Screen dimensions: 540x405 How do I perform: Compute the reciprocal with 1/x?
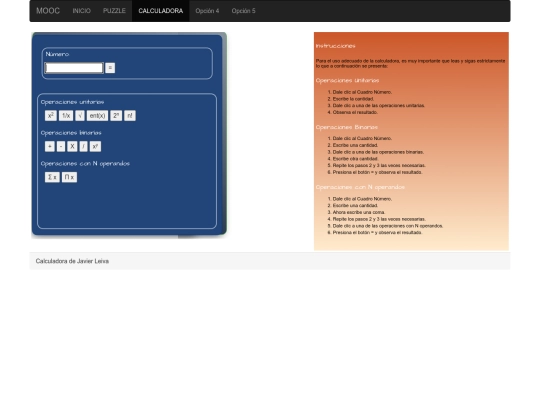pyautogui.click(x=66, y=116)
